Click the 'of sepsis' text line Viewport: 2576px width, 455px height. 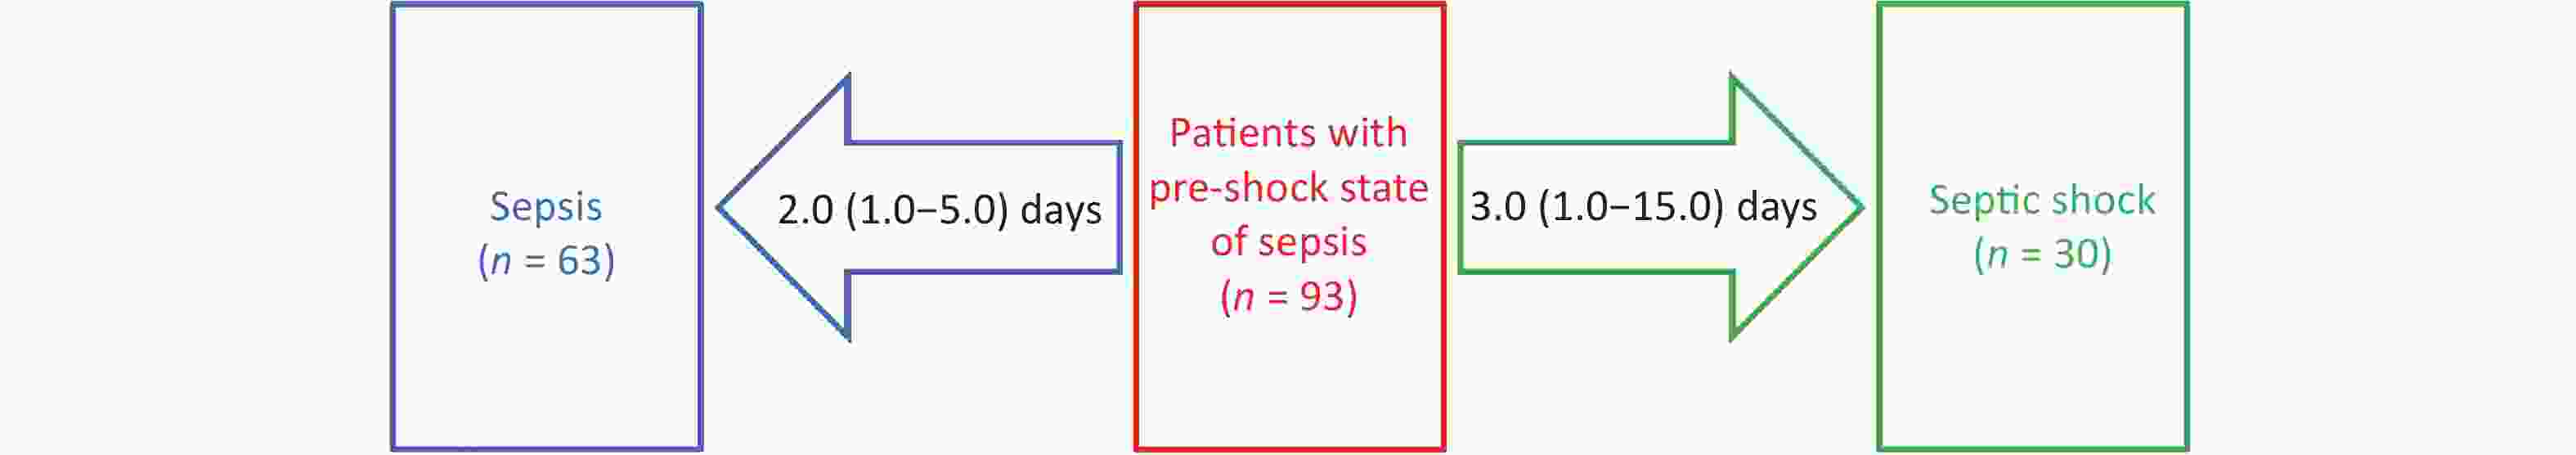(x=1288, y=242)
